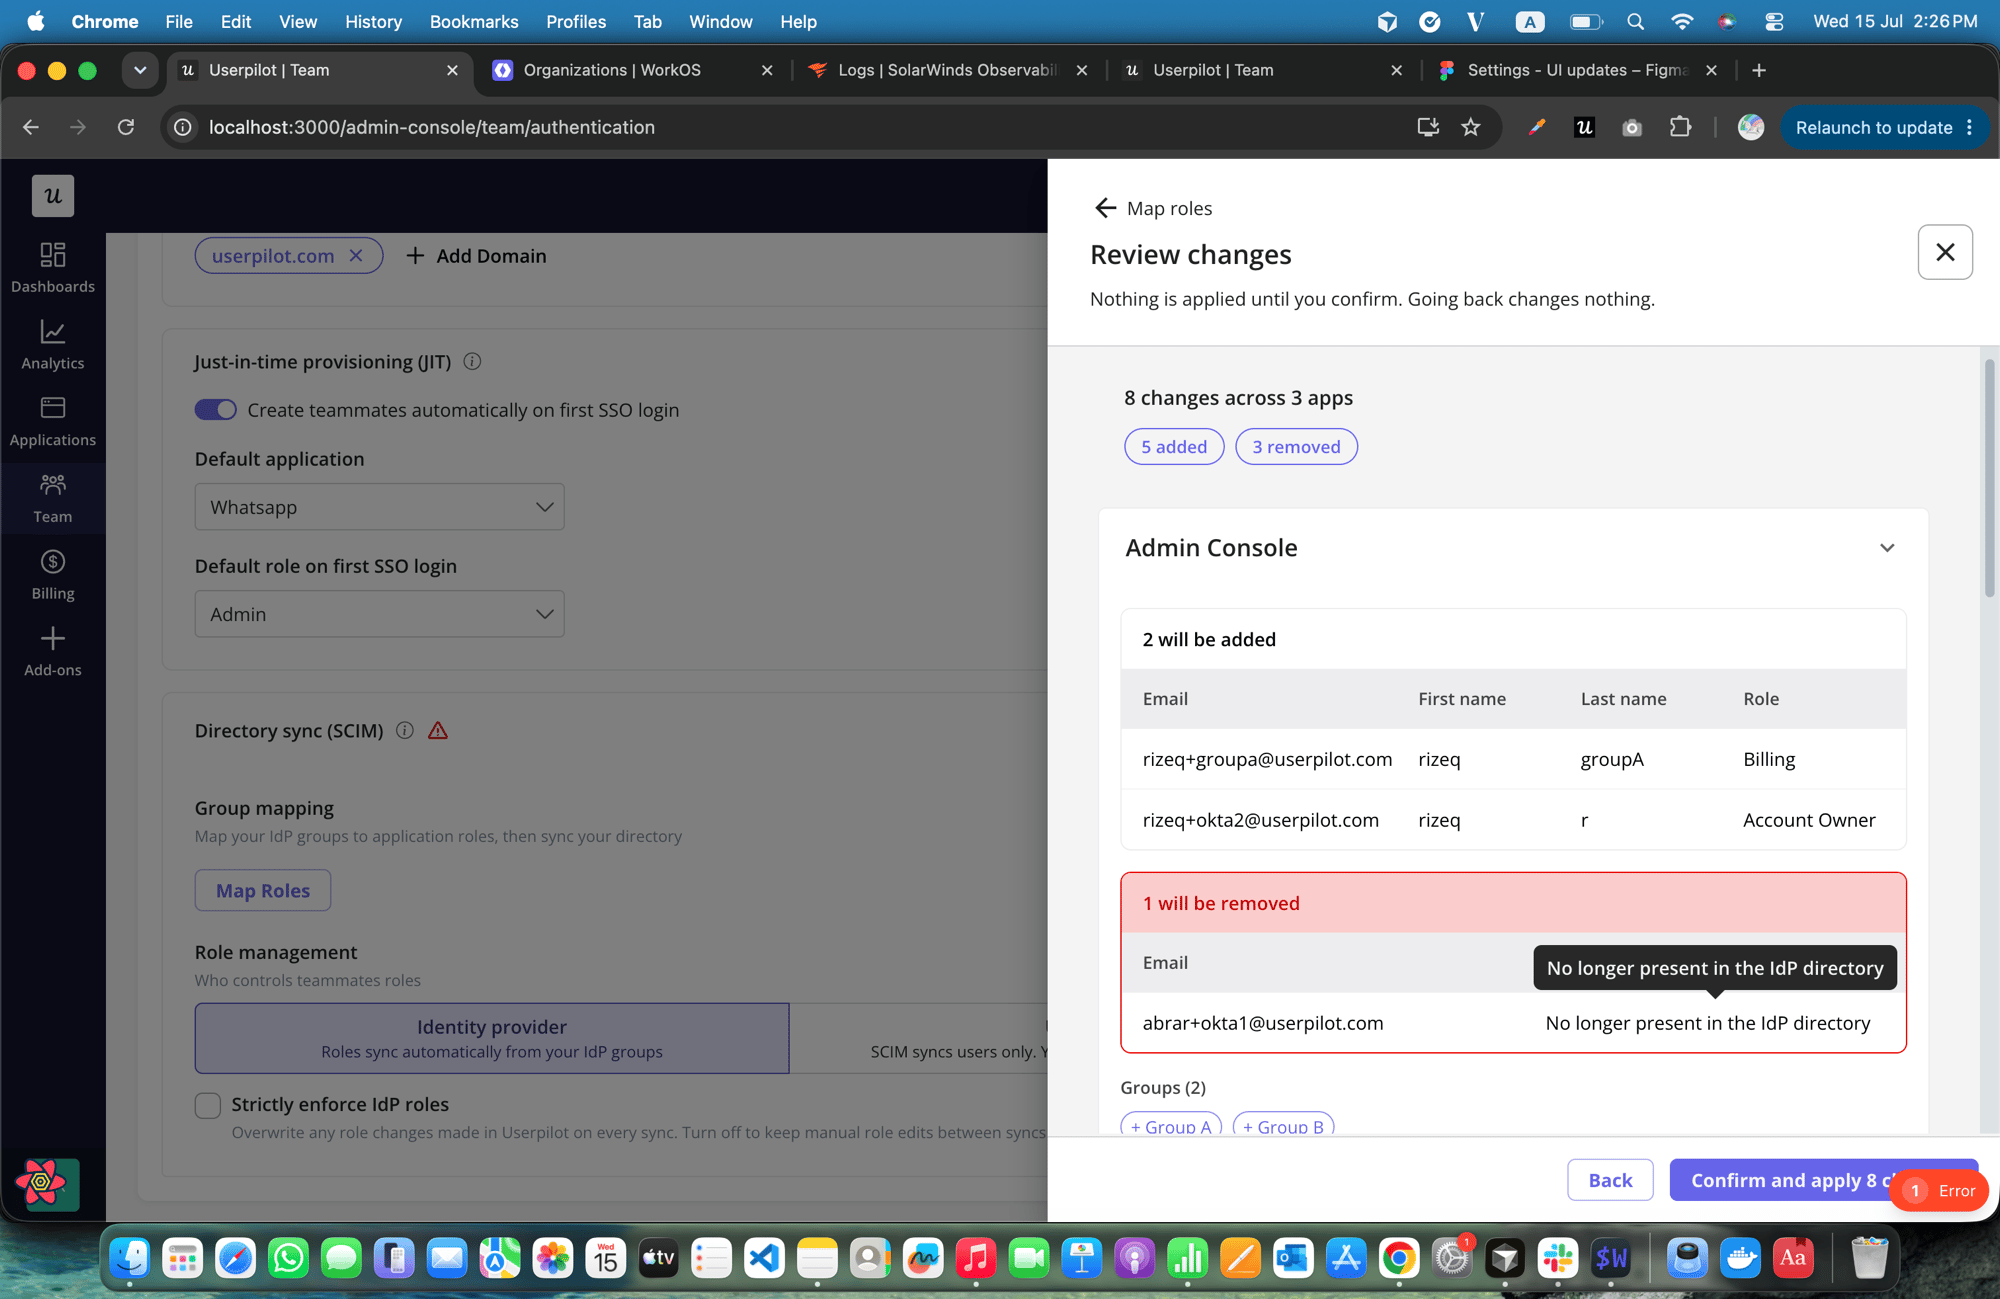Open the Profiles menu

point(576,21)
